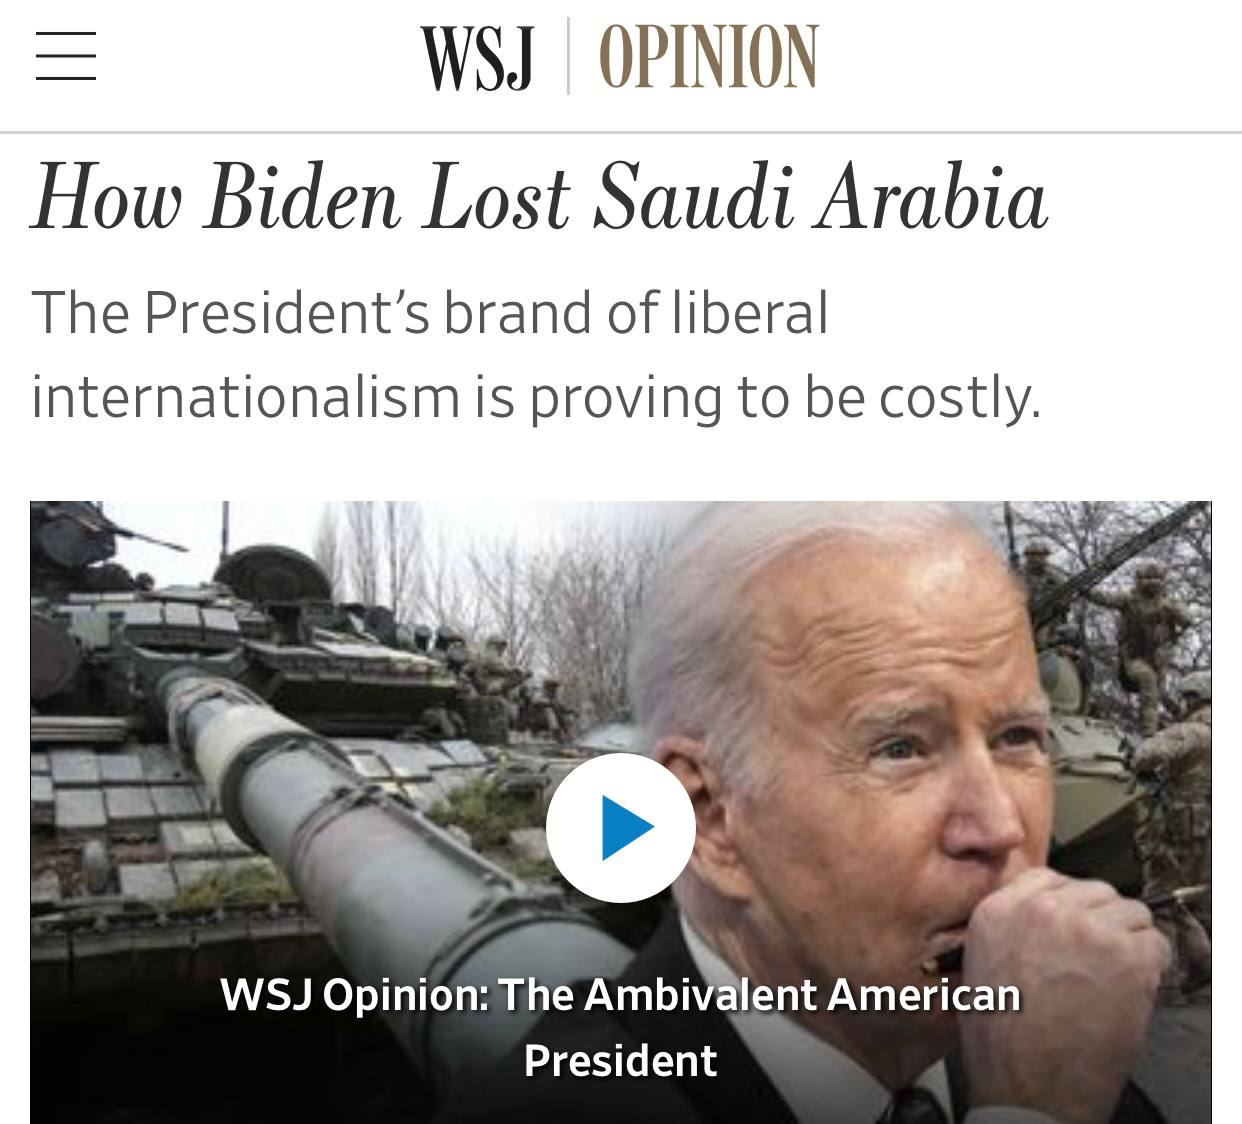Viewport: 1242px width, 1124px height.
Task: Click the top line of hamburger icon
Action: point(66,35)
